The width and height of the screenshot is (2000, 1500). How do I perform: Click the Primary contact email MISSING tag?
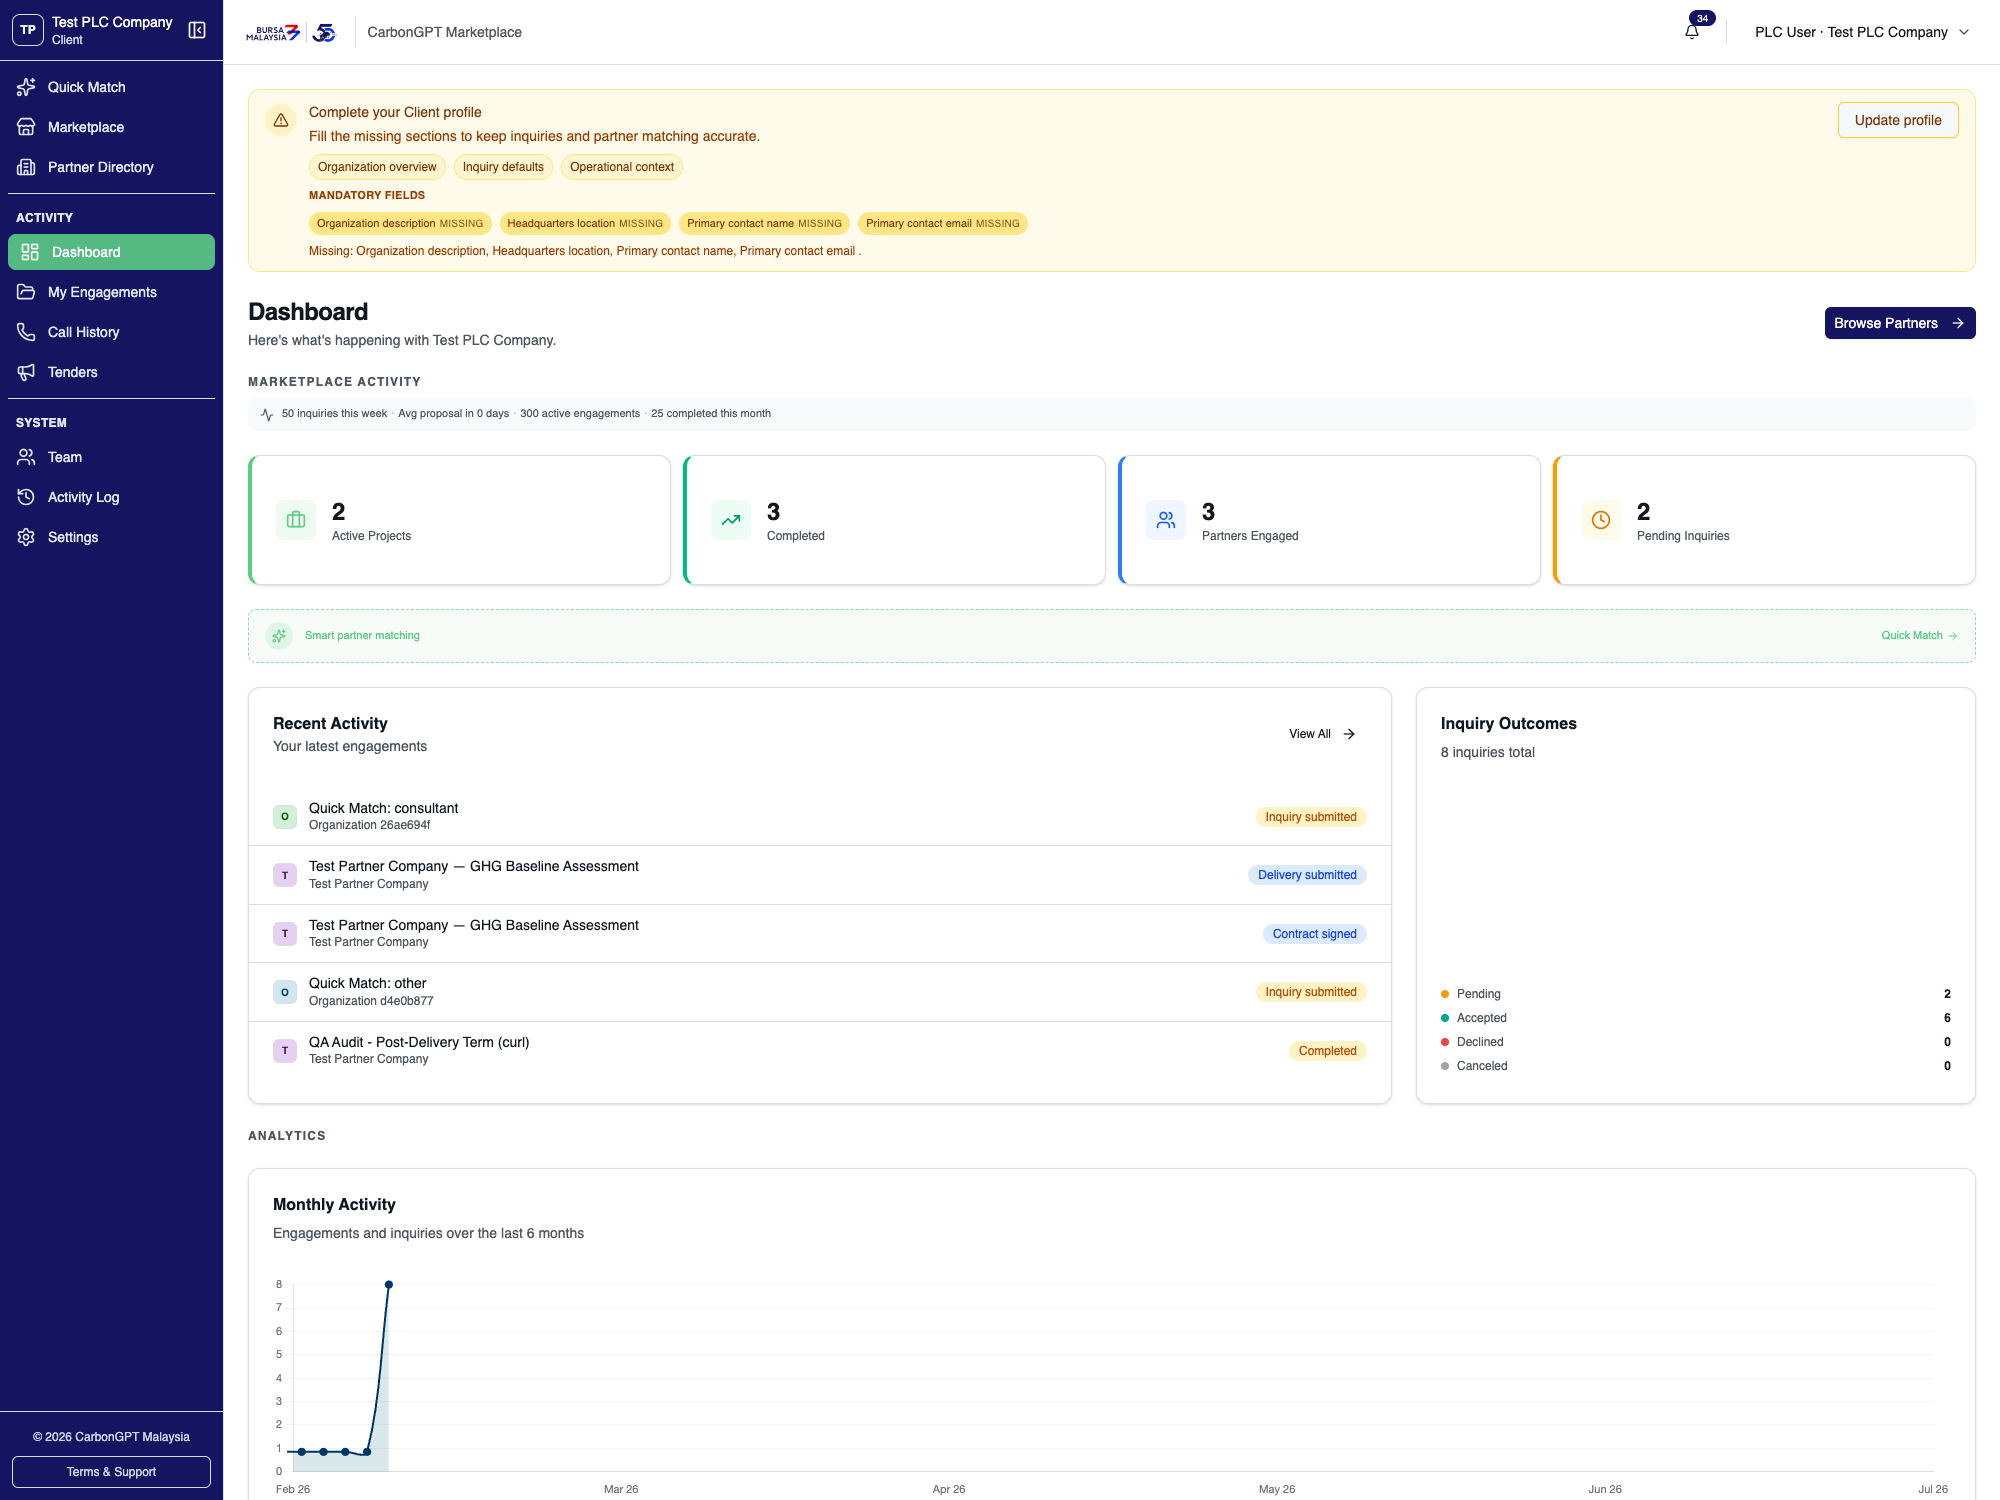[943, 224]
